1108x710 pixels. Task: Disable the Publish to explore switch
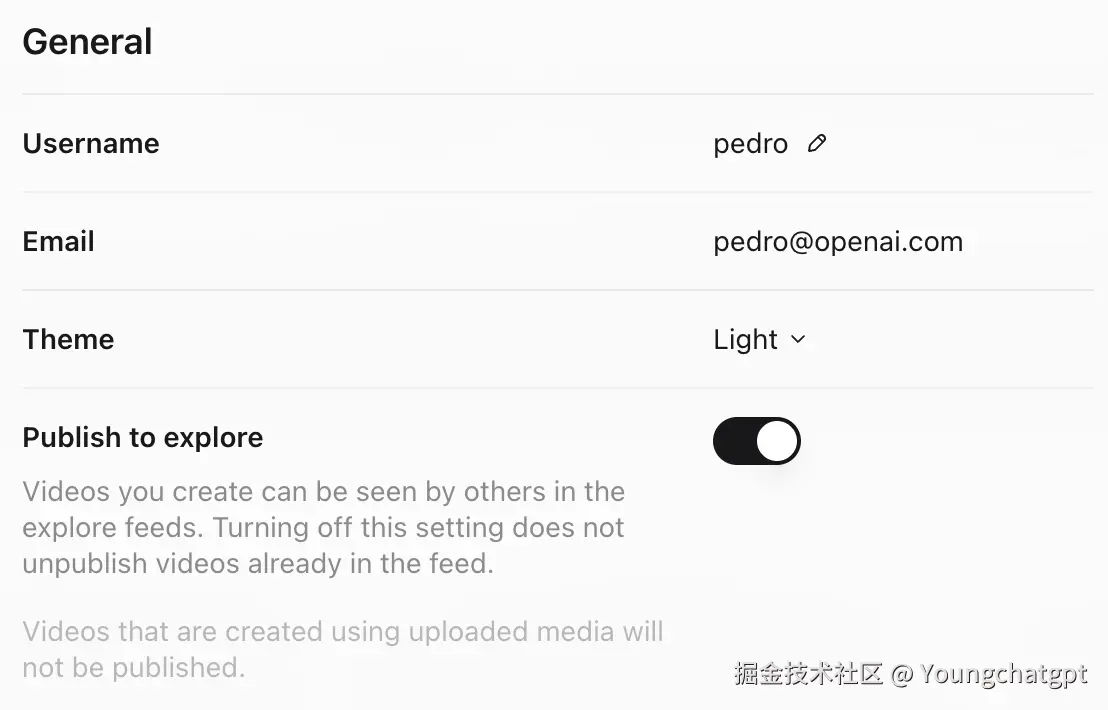coord(756,441)
